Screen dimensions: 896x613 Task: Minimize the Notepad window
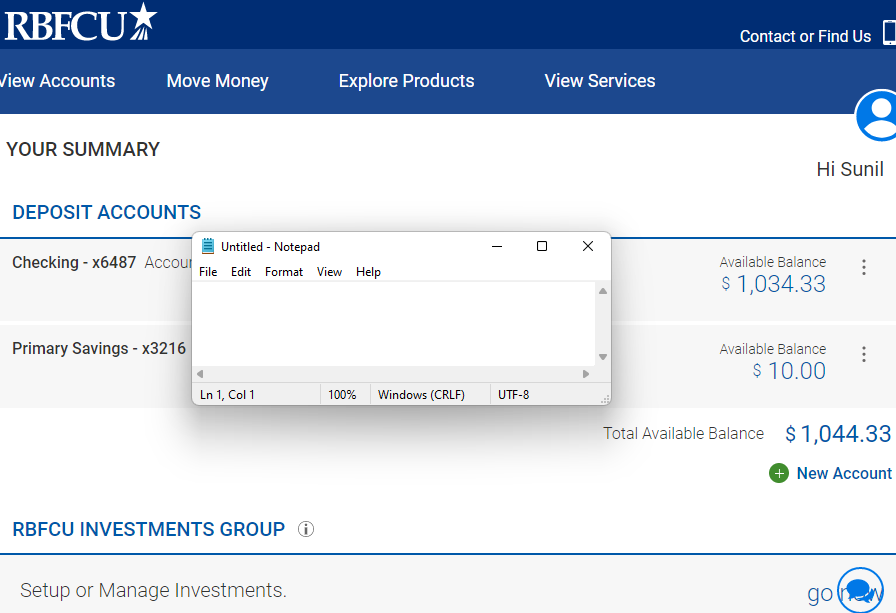[497, 246]
